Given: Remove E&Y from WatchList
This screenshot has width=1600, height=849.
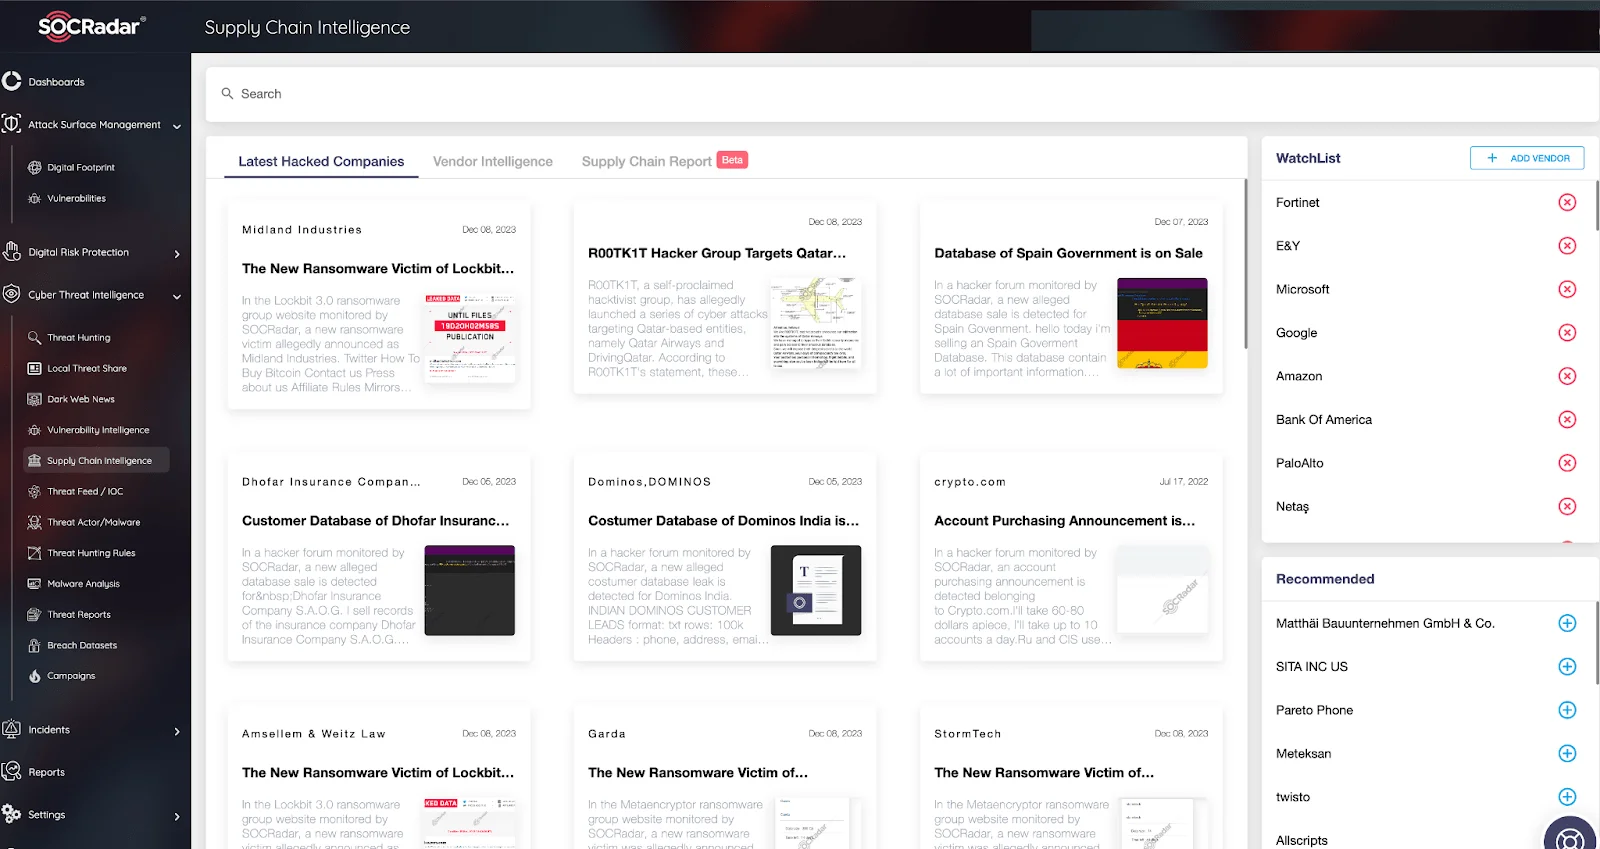Looking at the screenshot, I should tap(1567, 246).
